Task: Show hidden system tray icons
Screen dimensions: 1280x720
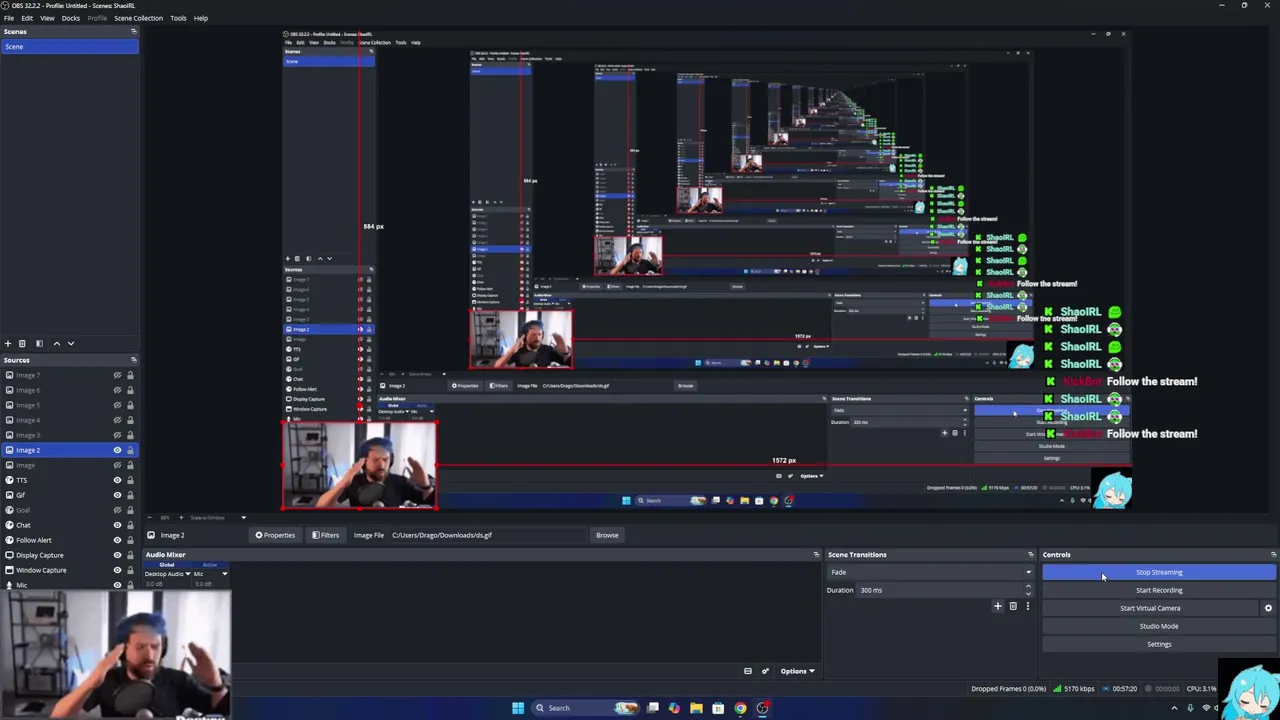Action: (1174, 708)
